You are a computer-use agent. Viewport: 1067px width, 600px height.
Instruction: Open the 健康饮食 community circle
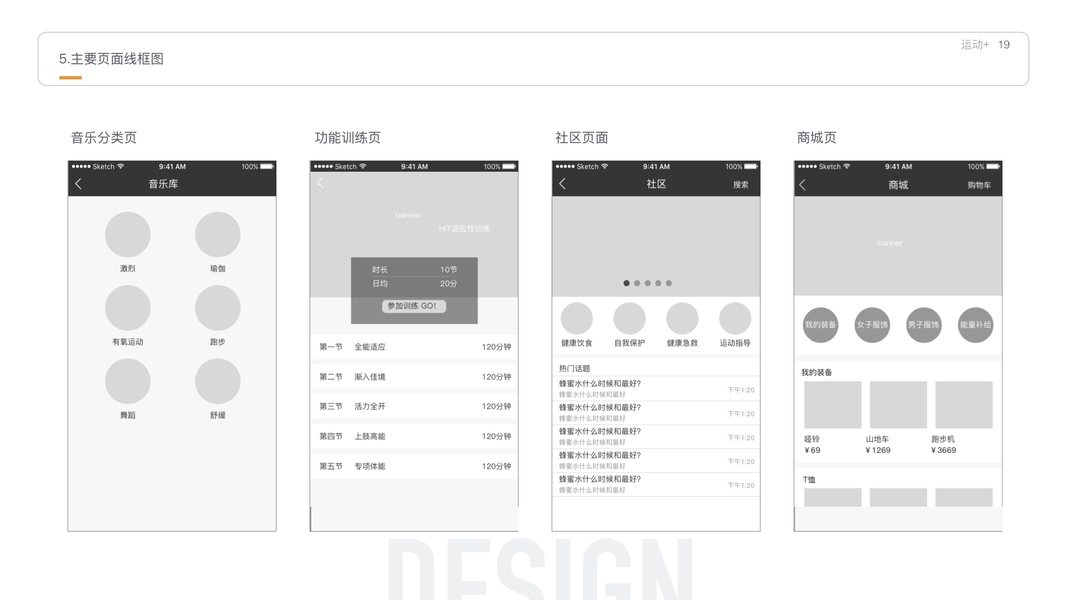coord(576,318)
